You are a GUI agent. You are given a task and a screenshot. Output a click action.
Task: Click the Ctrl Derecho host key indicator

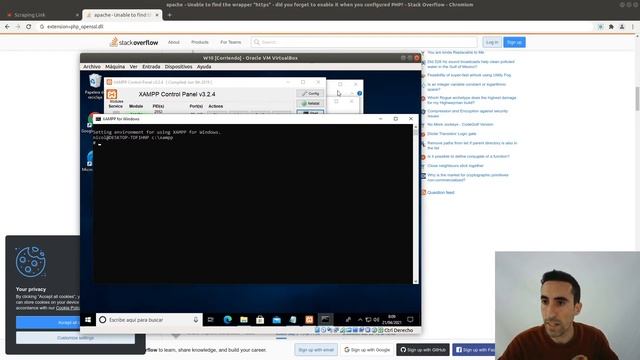point(398,330)
